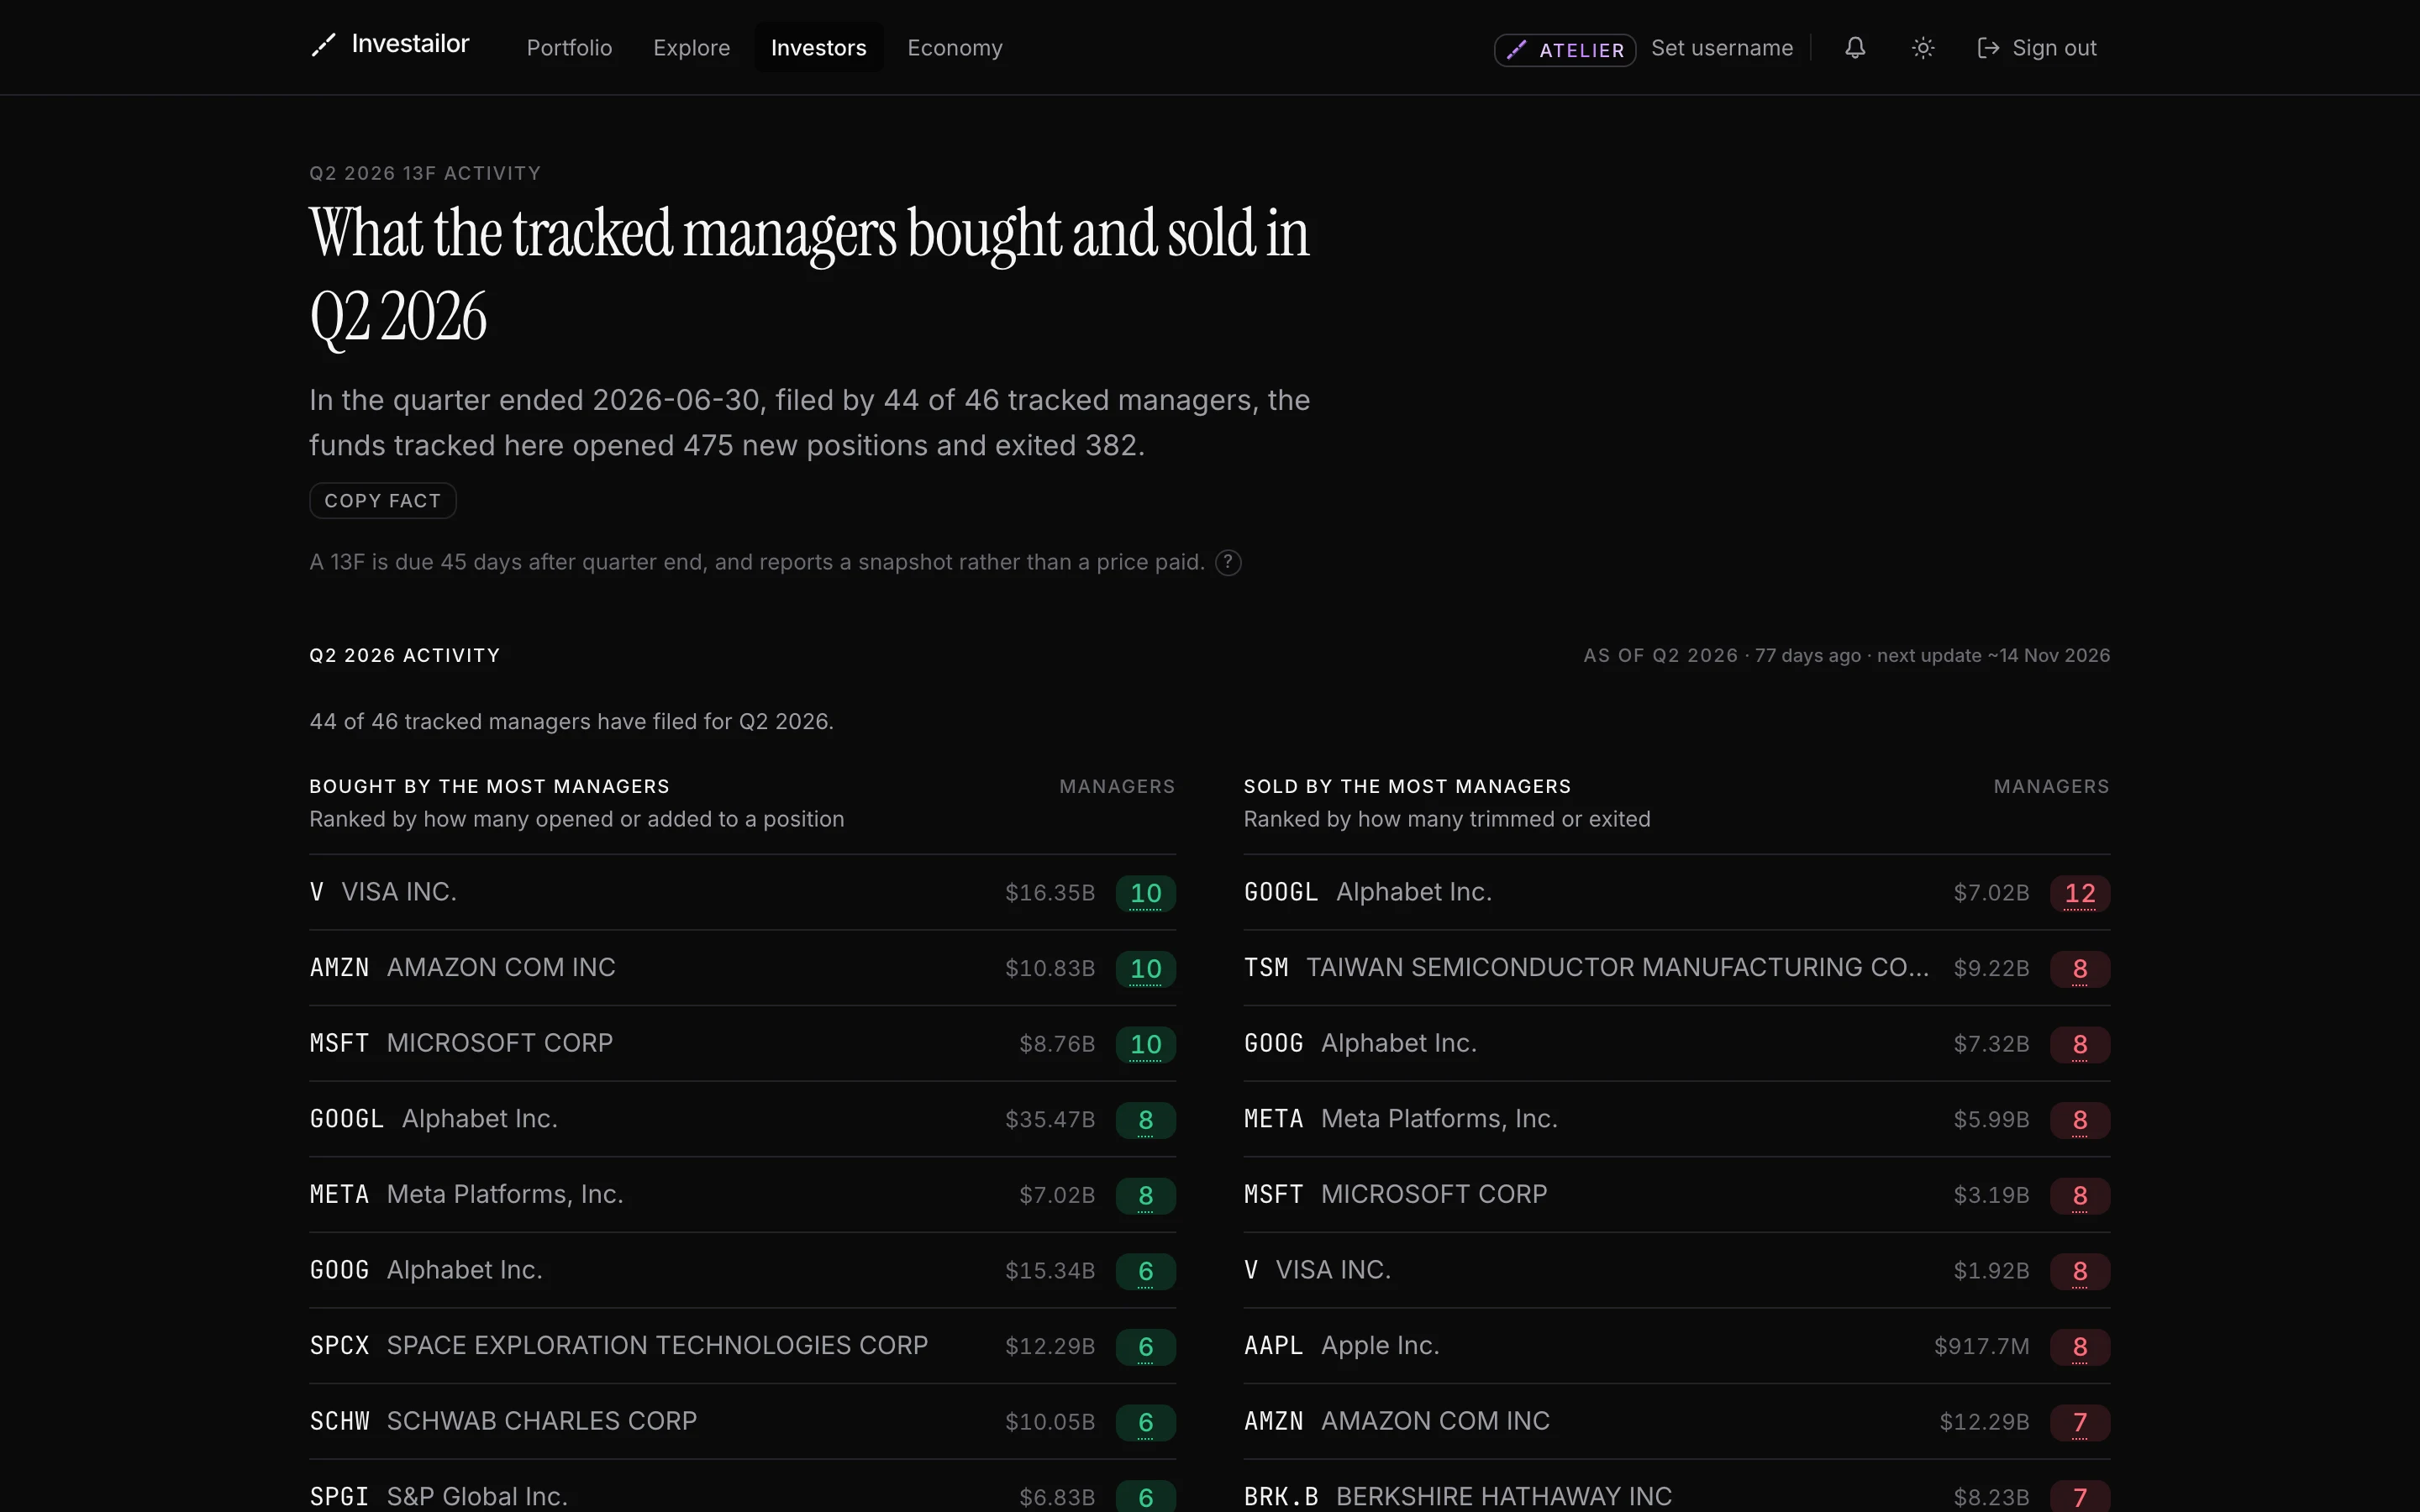Open AMAZON COM INC in bought list
Image resolution: width=2420 pixels, height=1512 pixels.
point(742,968)
